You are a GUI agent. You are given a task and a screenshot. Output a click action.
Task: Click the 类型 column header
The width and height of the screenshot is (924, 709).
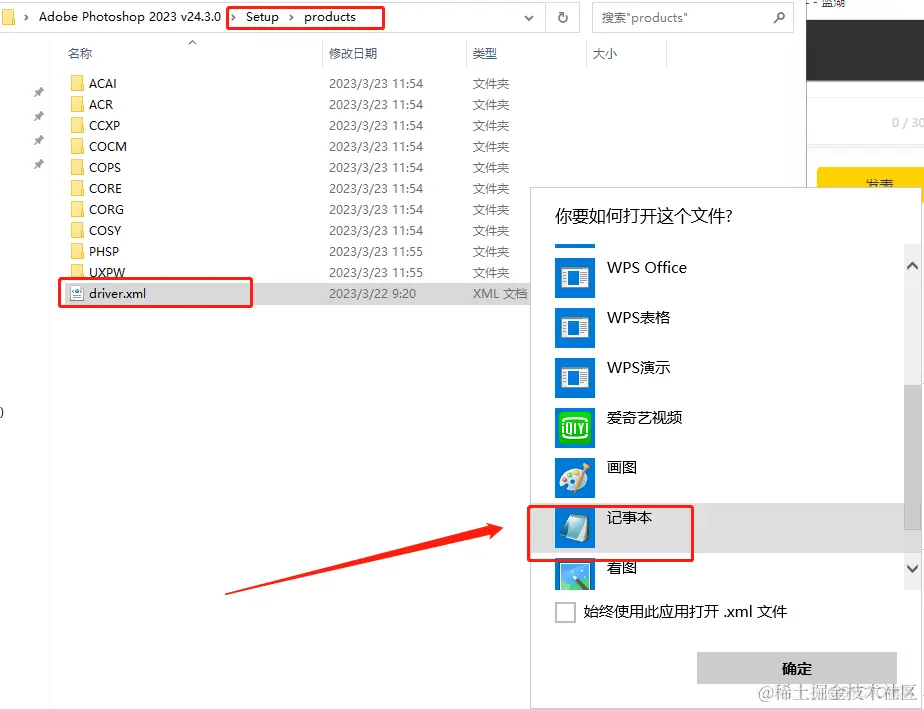(485, 54)
